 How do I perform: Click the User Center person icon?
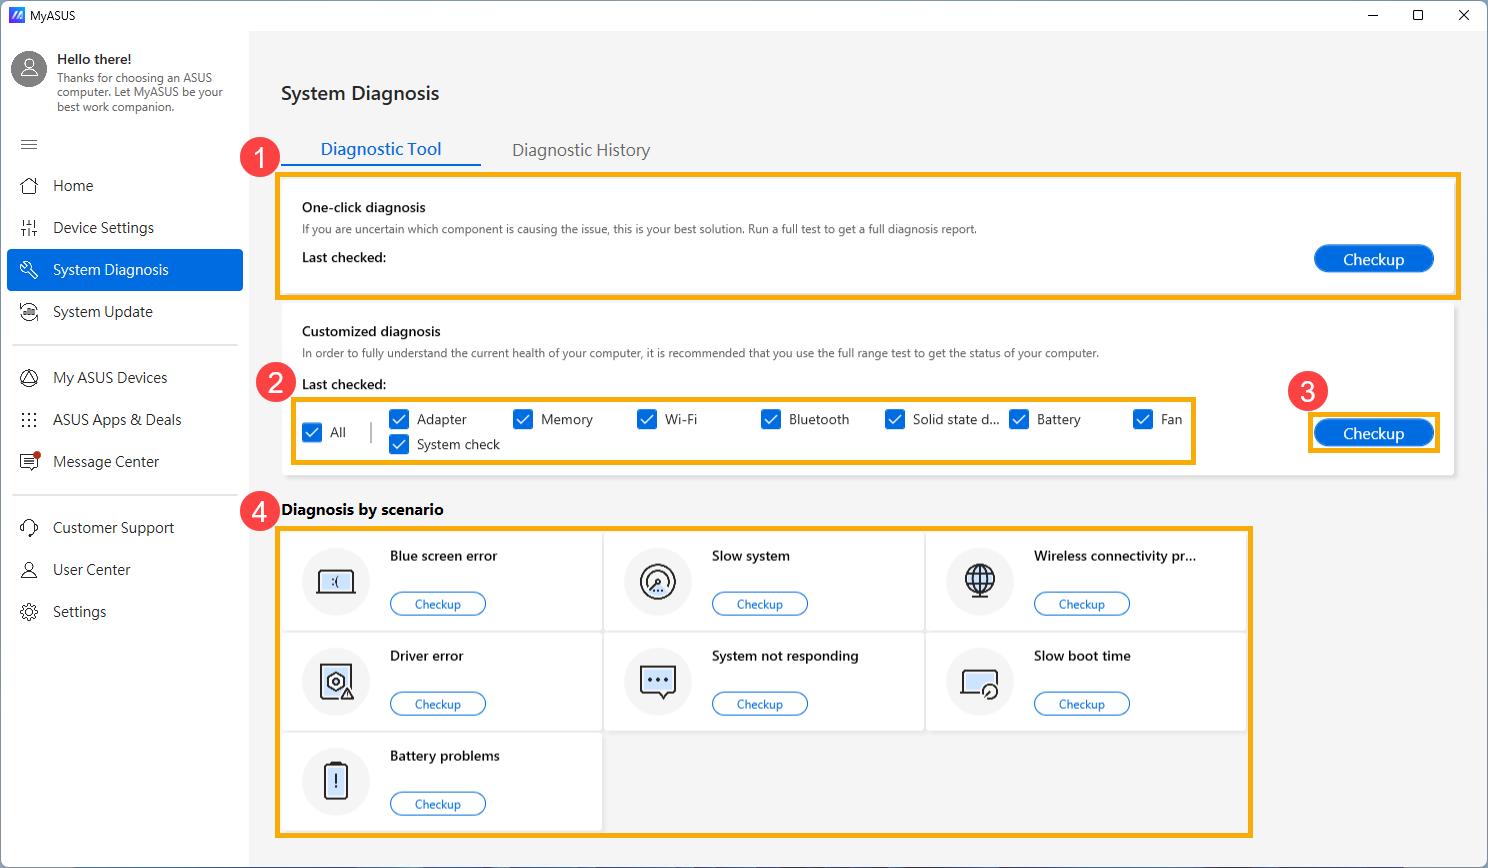point(29,570)
